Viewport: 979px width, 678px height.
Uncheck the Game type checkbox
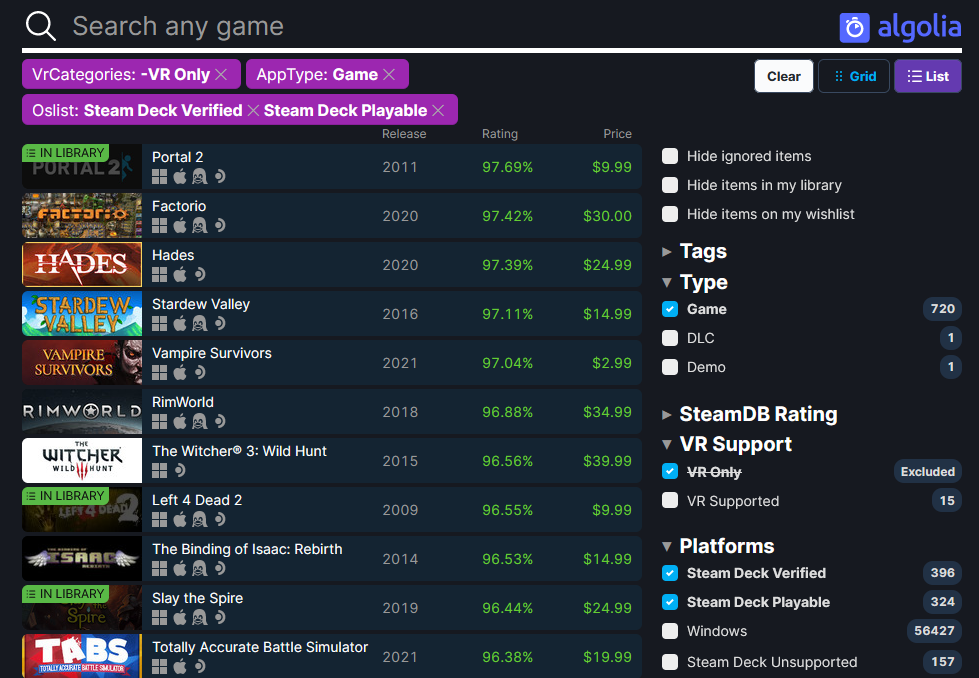coord(670,309)
